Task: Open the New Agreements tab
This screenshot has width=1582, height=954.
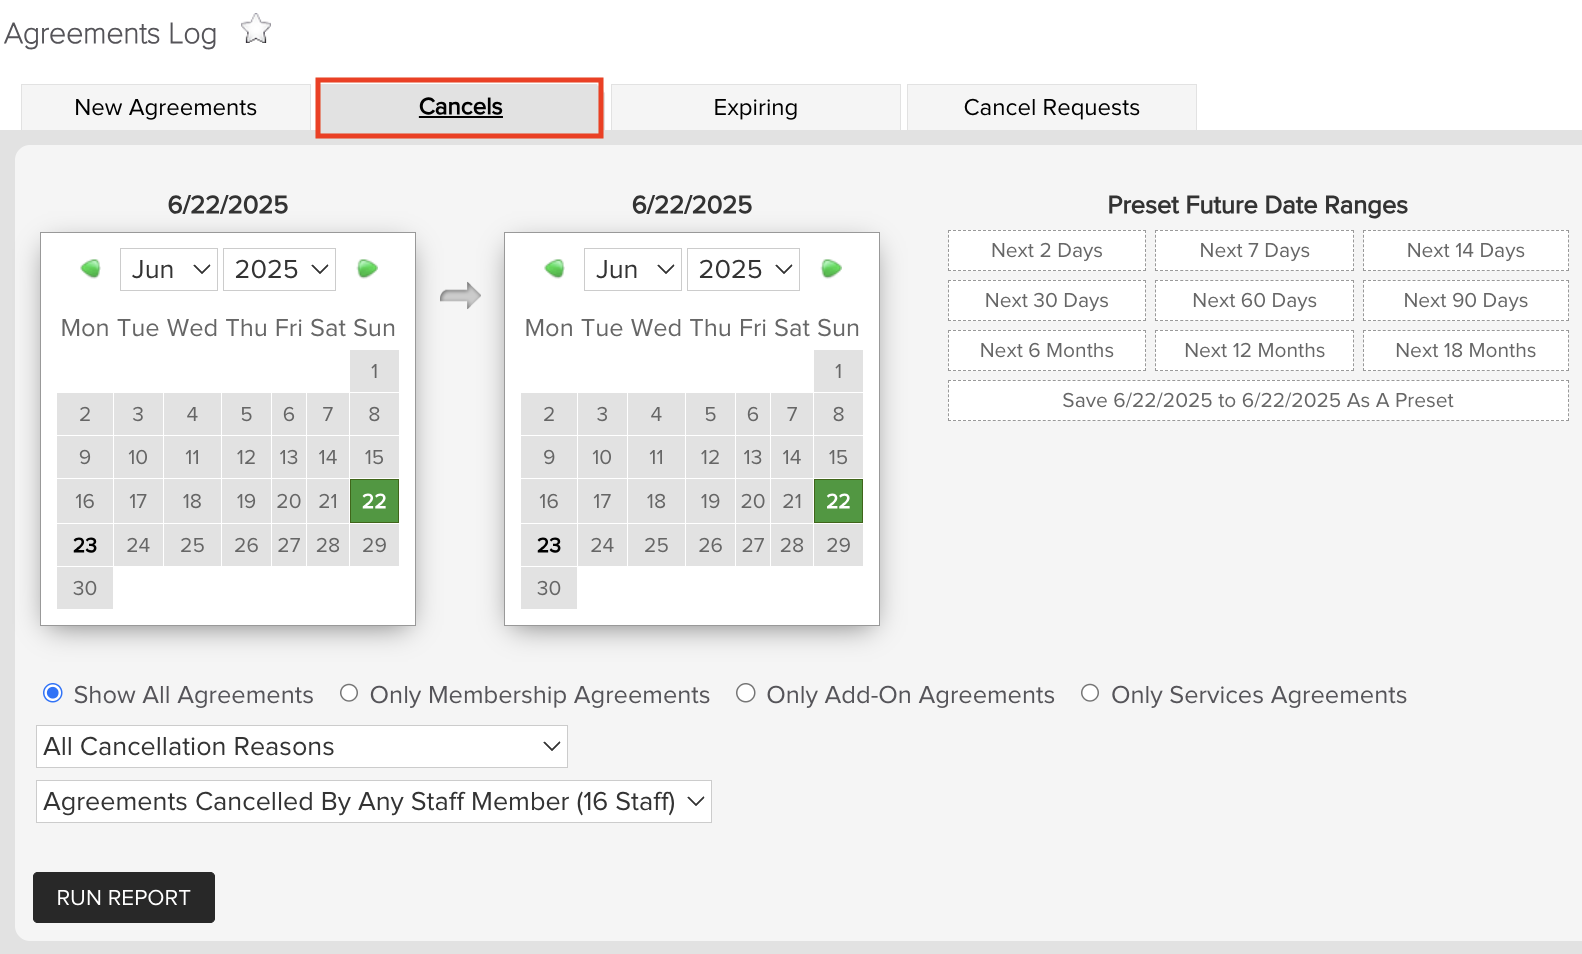Action: 166,107
